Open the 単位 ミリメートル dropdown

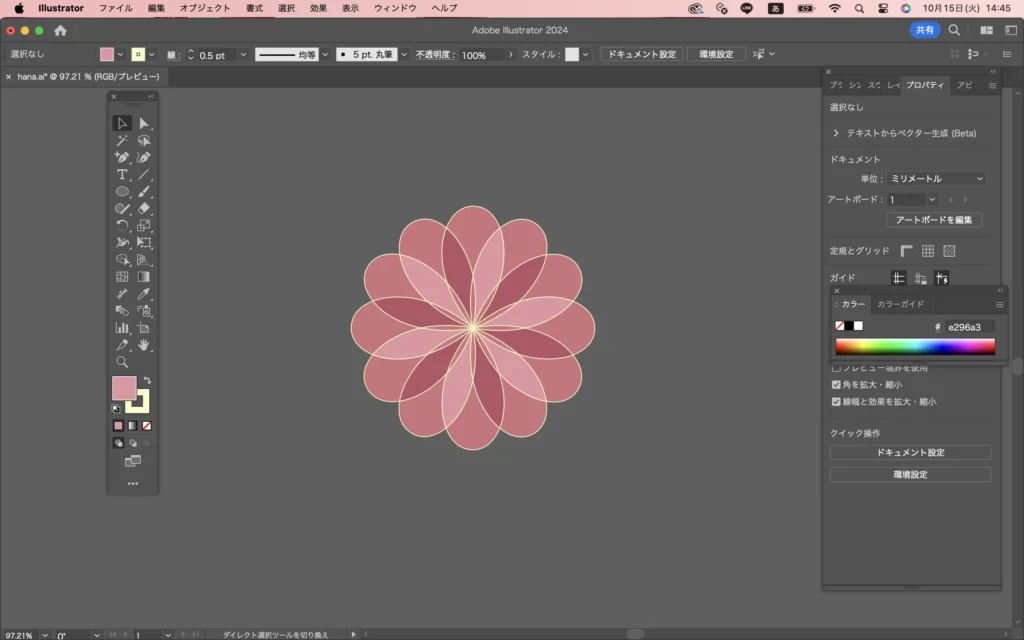[937, 179]
